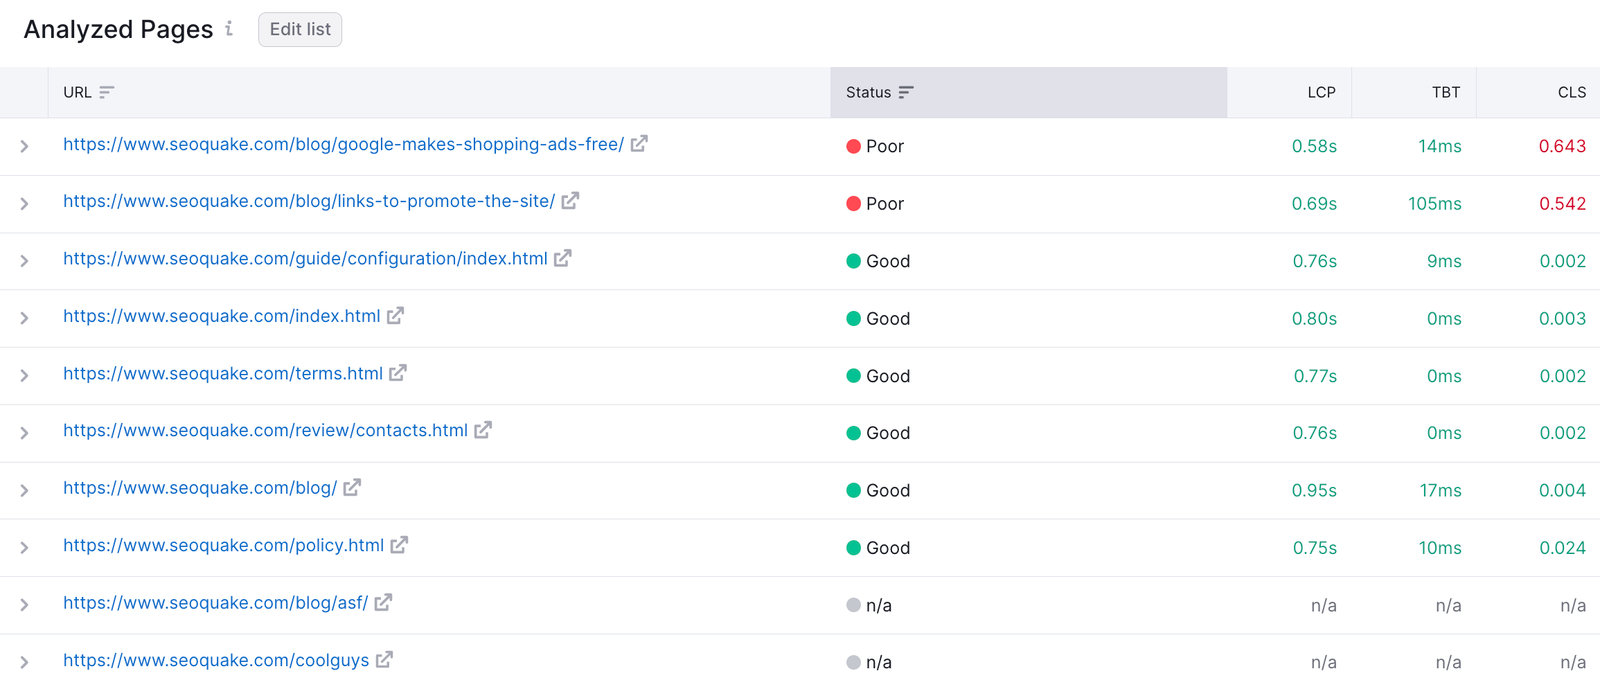Open external link icon for terms.html
Image resolution: width=1600 pixels, height=691 pixels.
398,373
